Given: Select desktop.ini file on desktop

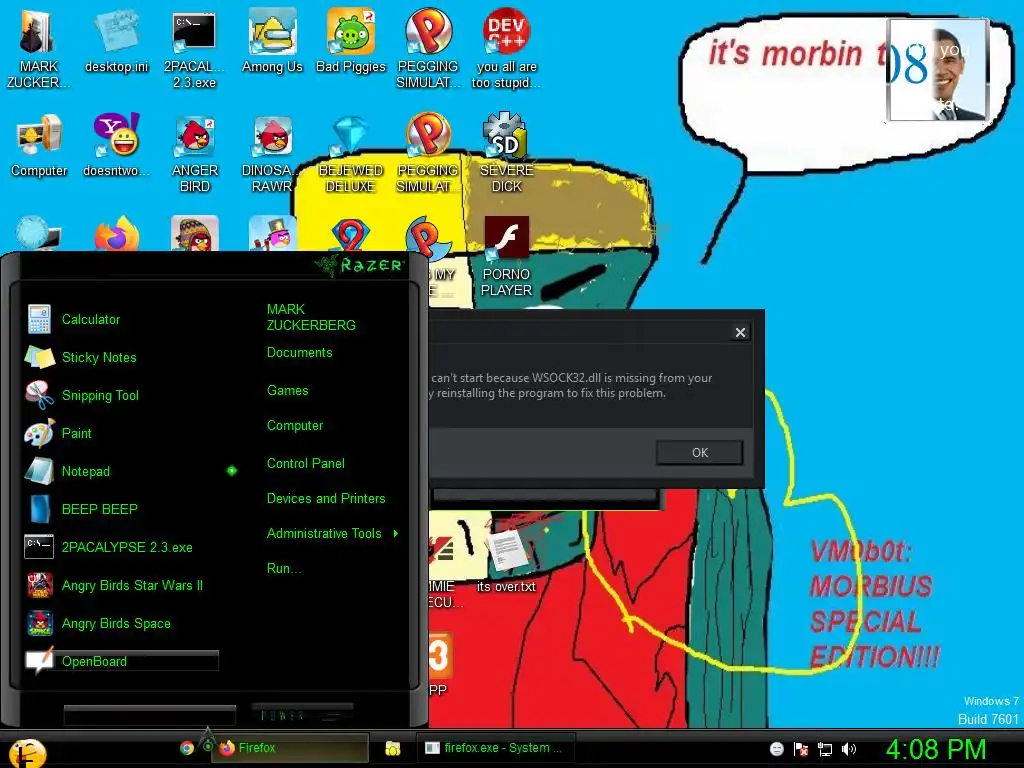Looking at the screenshot, I should point(116,40).
